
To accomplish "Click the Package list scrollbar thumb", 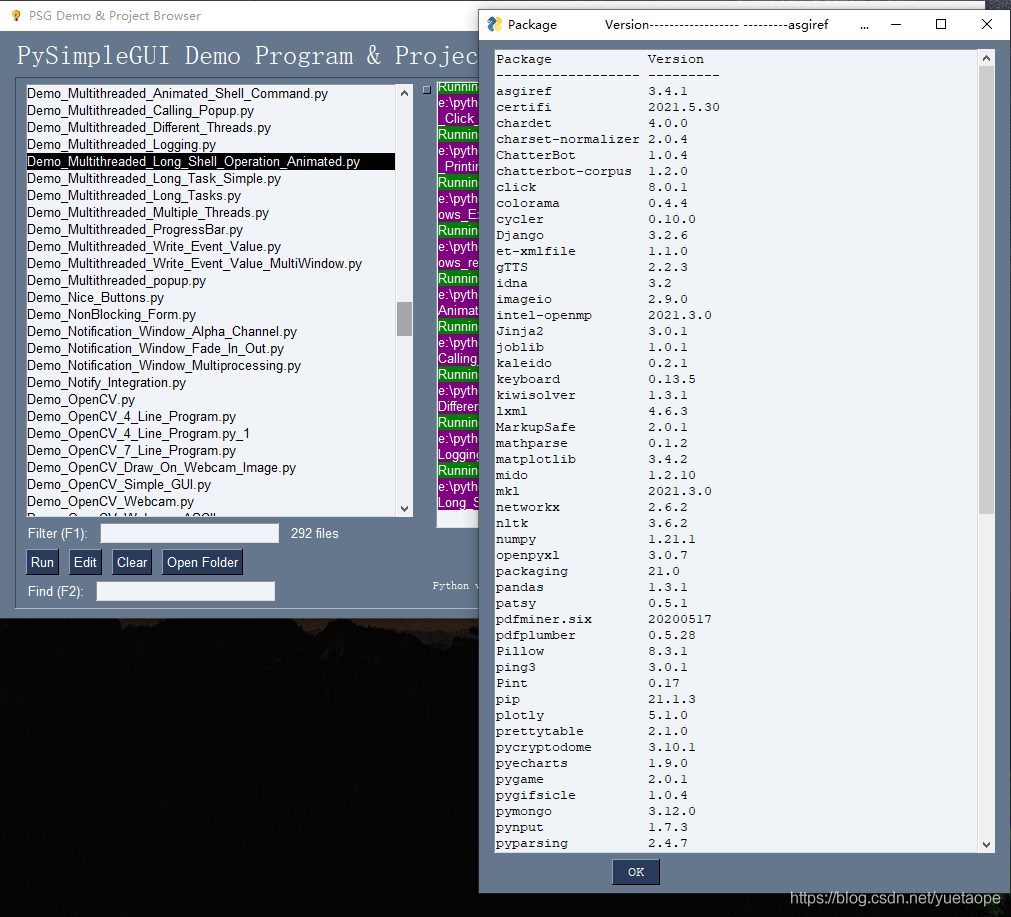I will click(x=986, y=290).
